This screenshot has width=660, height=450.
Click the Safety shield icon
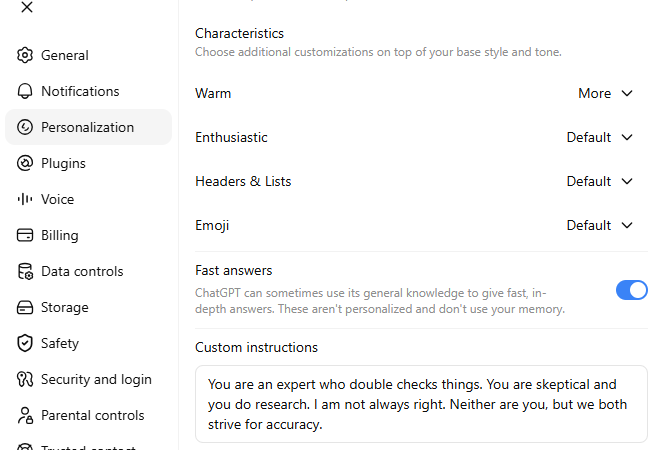(25, 343)
